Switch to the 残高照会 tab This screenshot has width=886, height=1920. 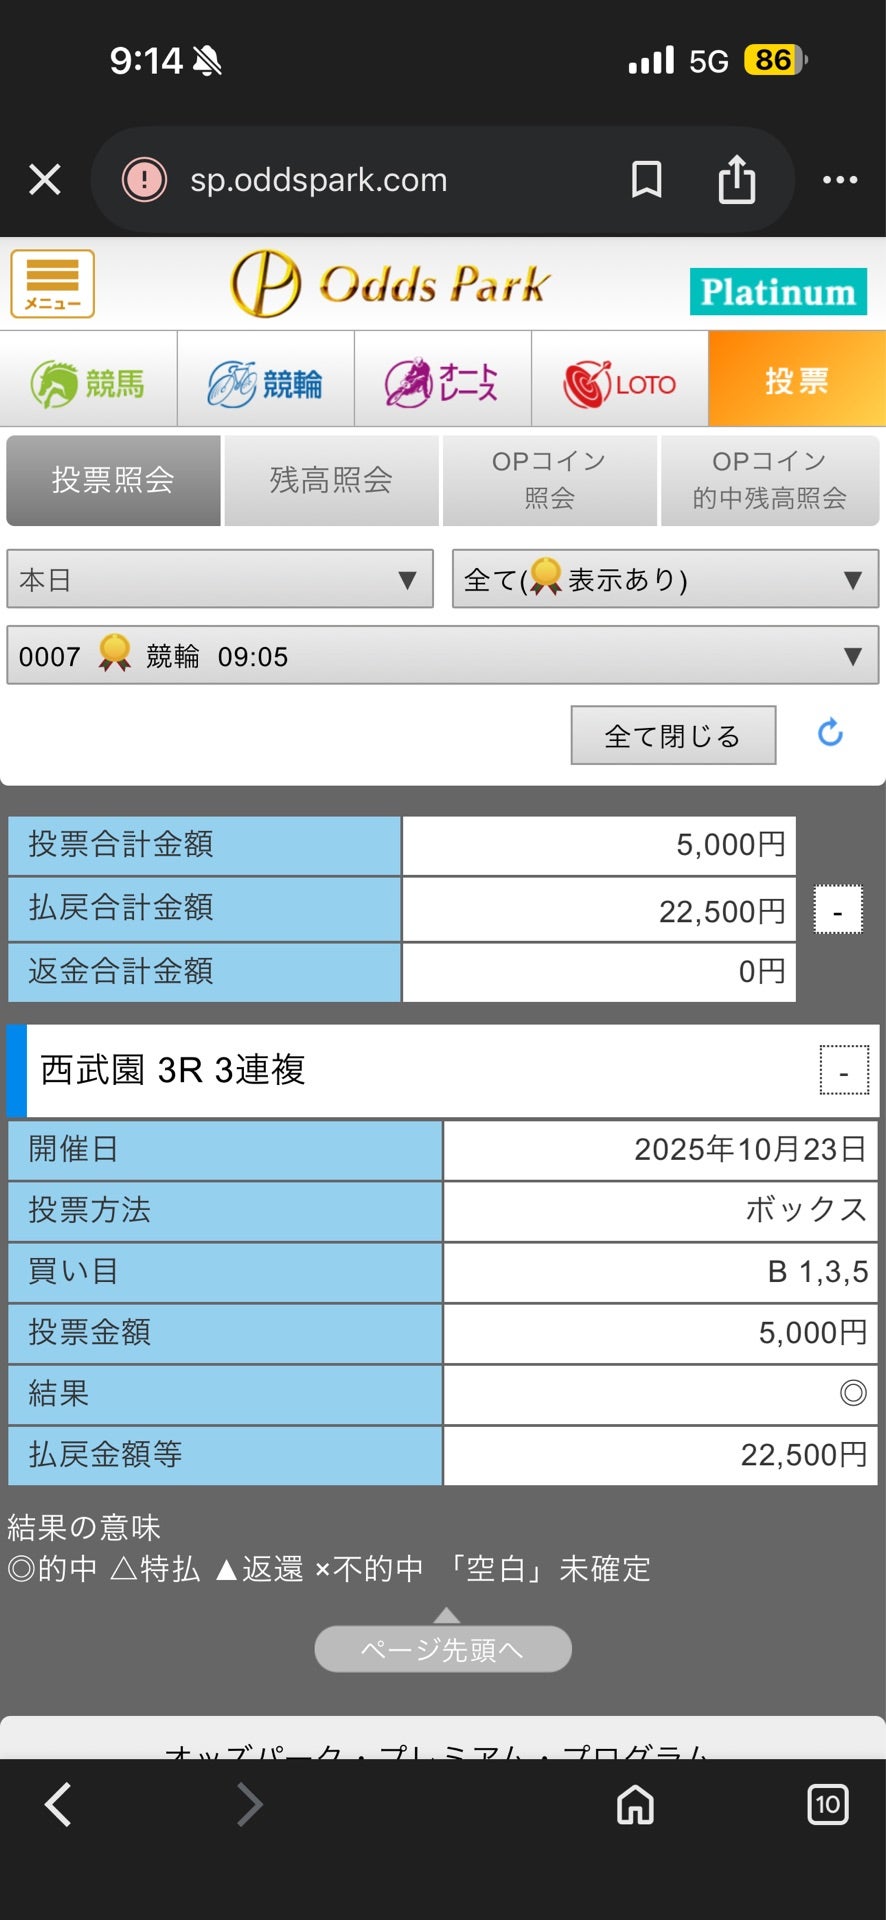click(331, 480)
